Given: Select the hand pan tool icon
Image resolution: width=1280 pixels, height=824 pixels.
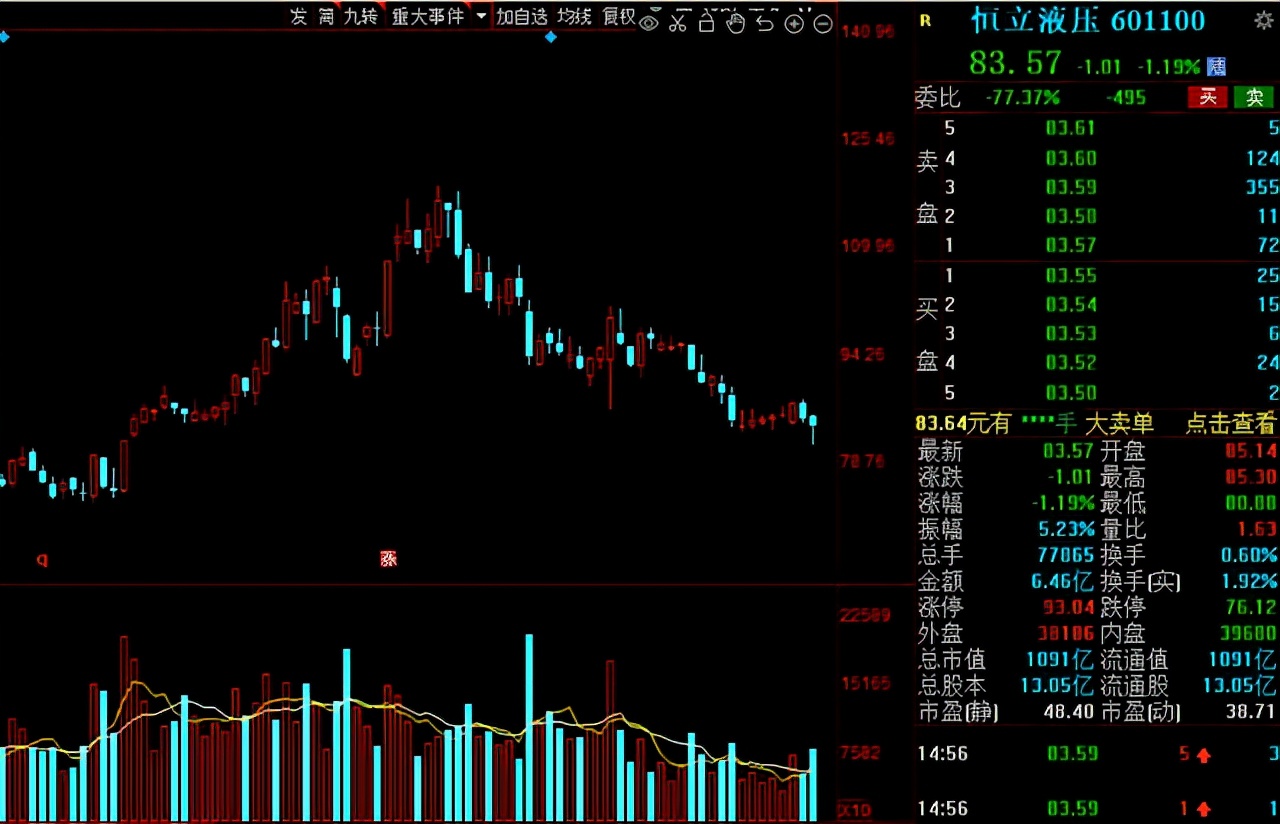Looking at the screenshot, I should coord(735,21).
